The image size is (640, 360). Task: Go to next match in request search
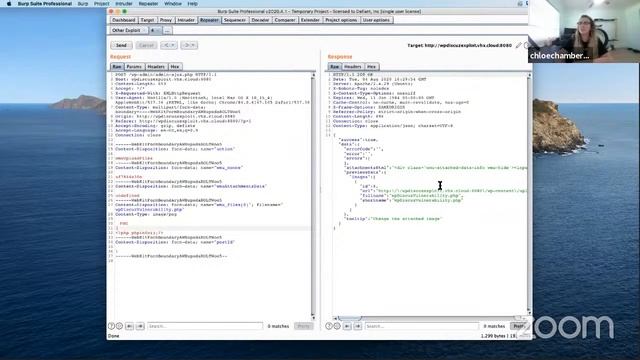[x=140, y=326]
